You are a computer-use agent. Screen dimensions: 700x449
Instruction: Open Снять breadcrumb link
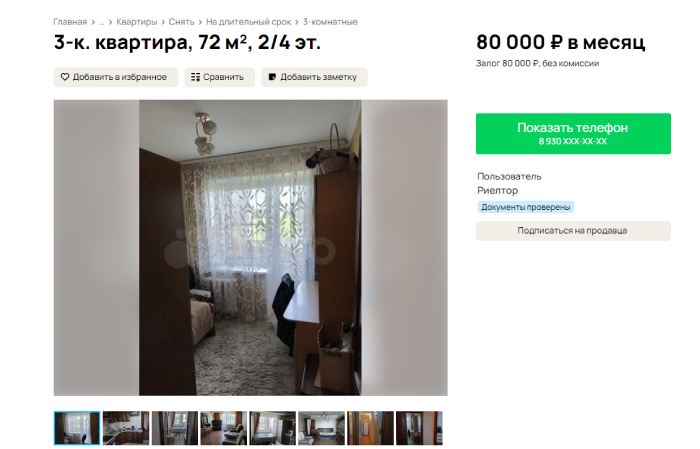click(x=181, y=21)
